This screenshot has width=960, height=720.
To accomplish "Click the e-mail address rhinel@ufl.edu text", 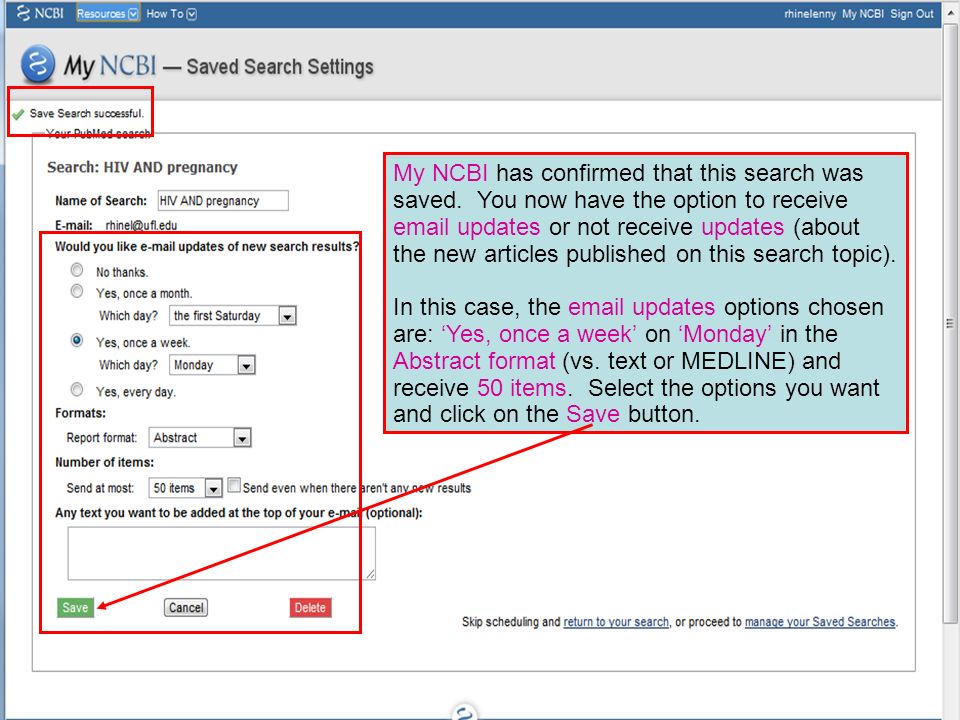I will tap(141, 225).
